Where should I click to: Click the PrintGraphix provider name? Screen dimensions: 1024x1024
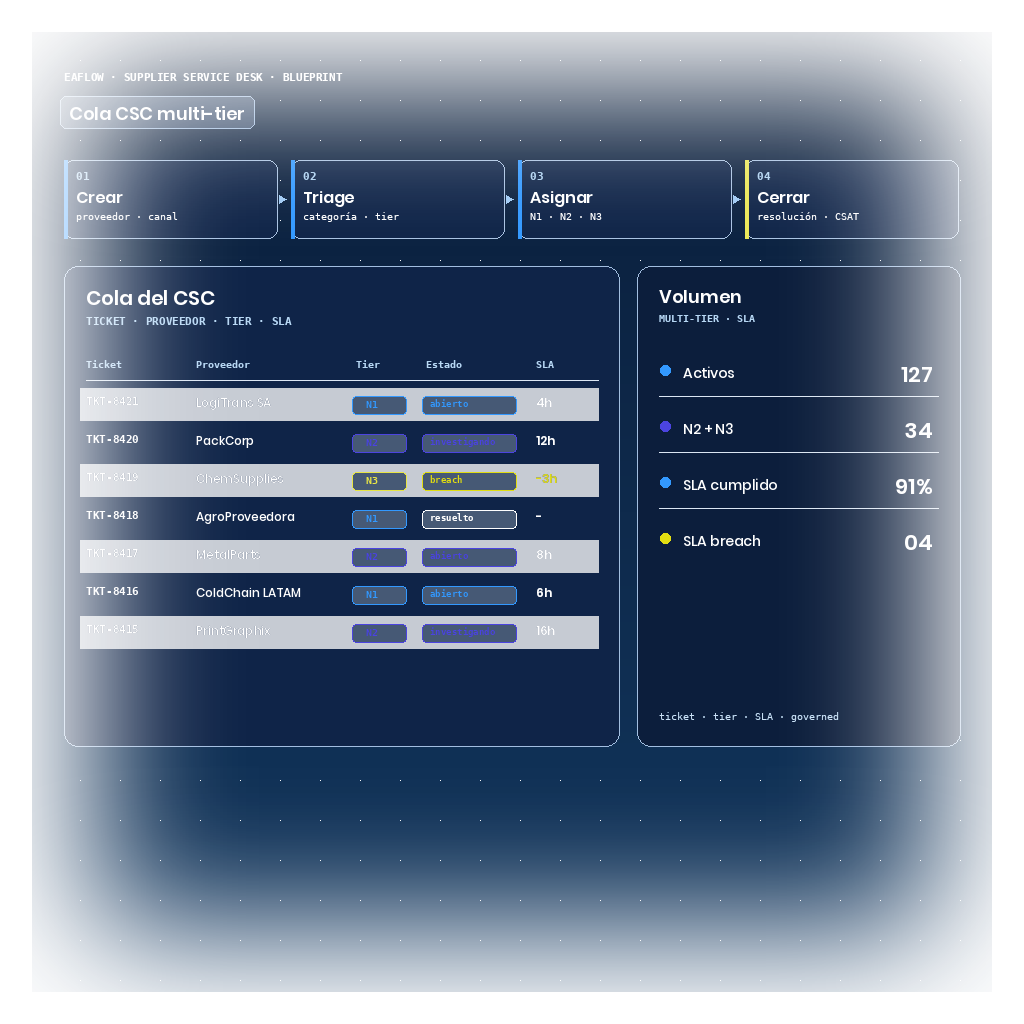point(233,631)
